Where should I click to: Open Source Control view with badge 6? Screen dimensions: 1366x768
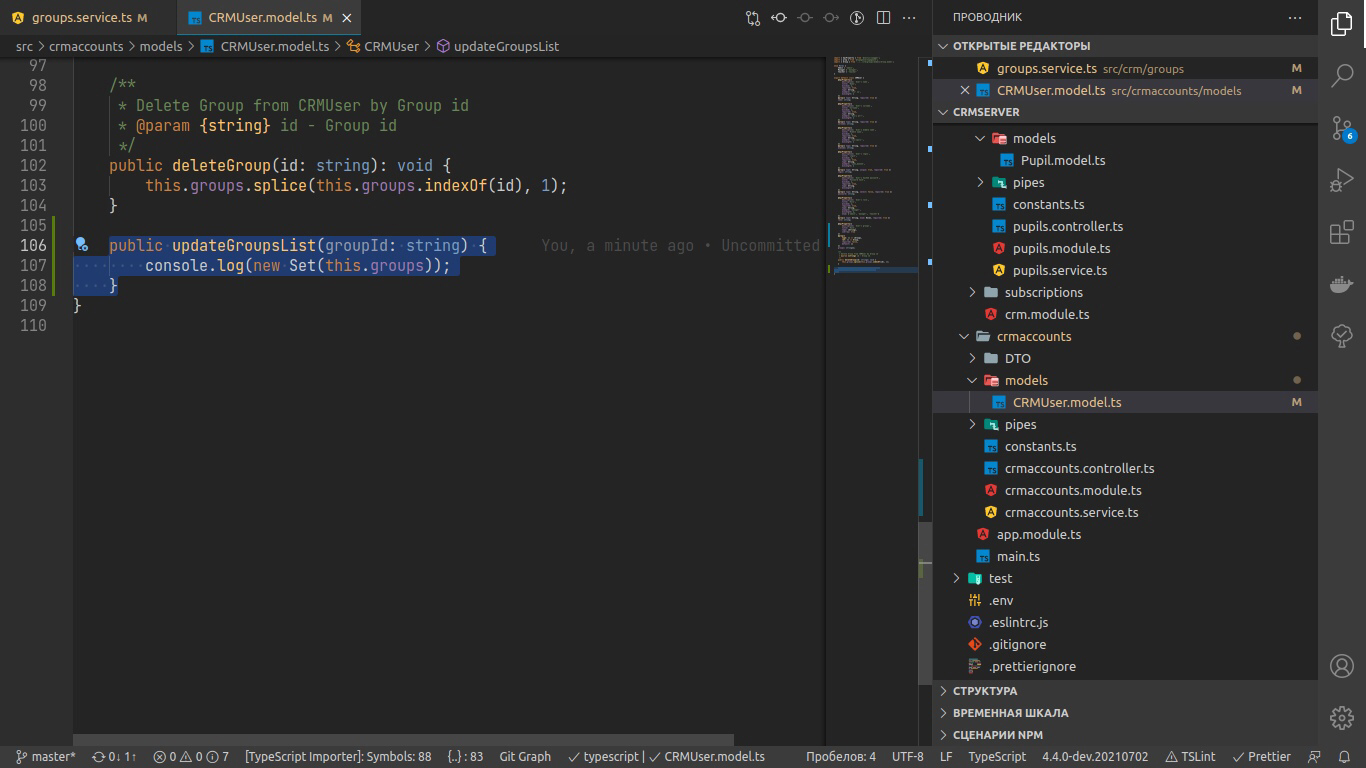pos(1342,128)
